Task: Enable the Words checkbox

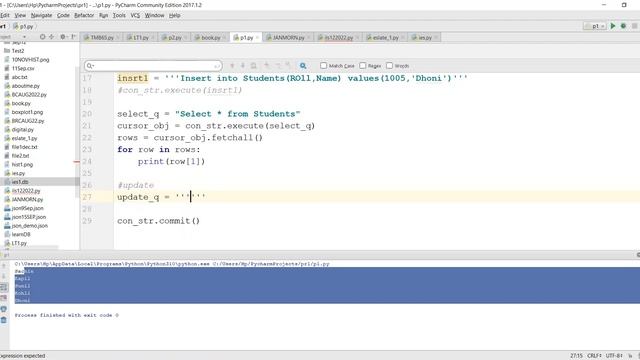Action: click(x=389, y=65)
